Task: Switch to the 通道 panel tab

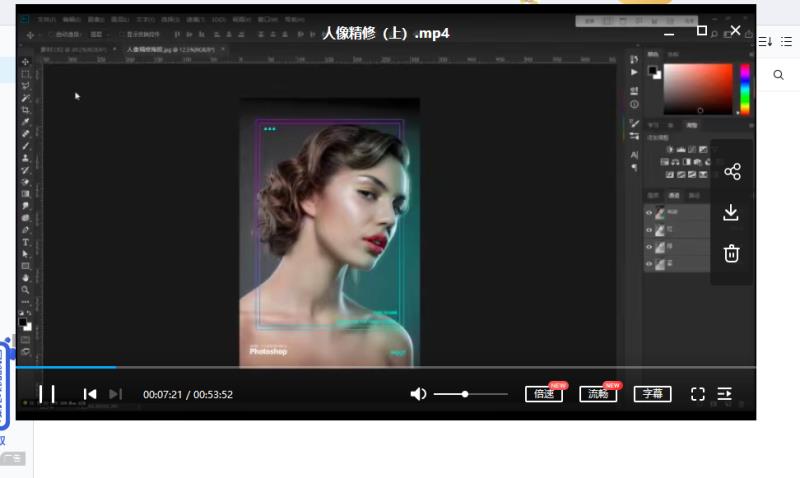Action: click(x=673, y=195)
